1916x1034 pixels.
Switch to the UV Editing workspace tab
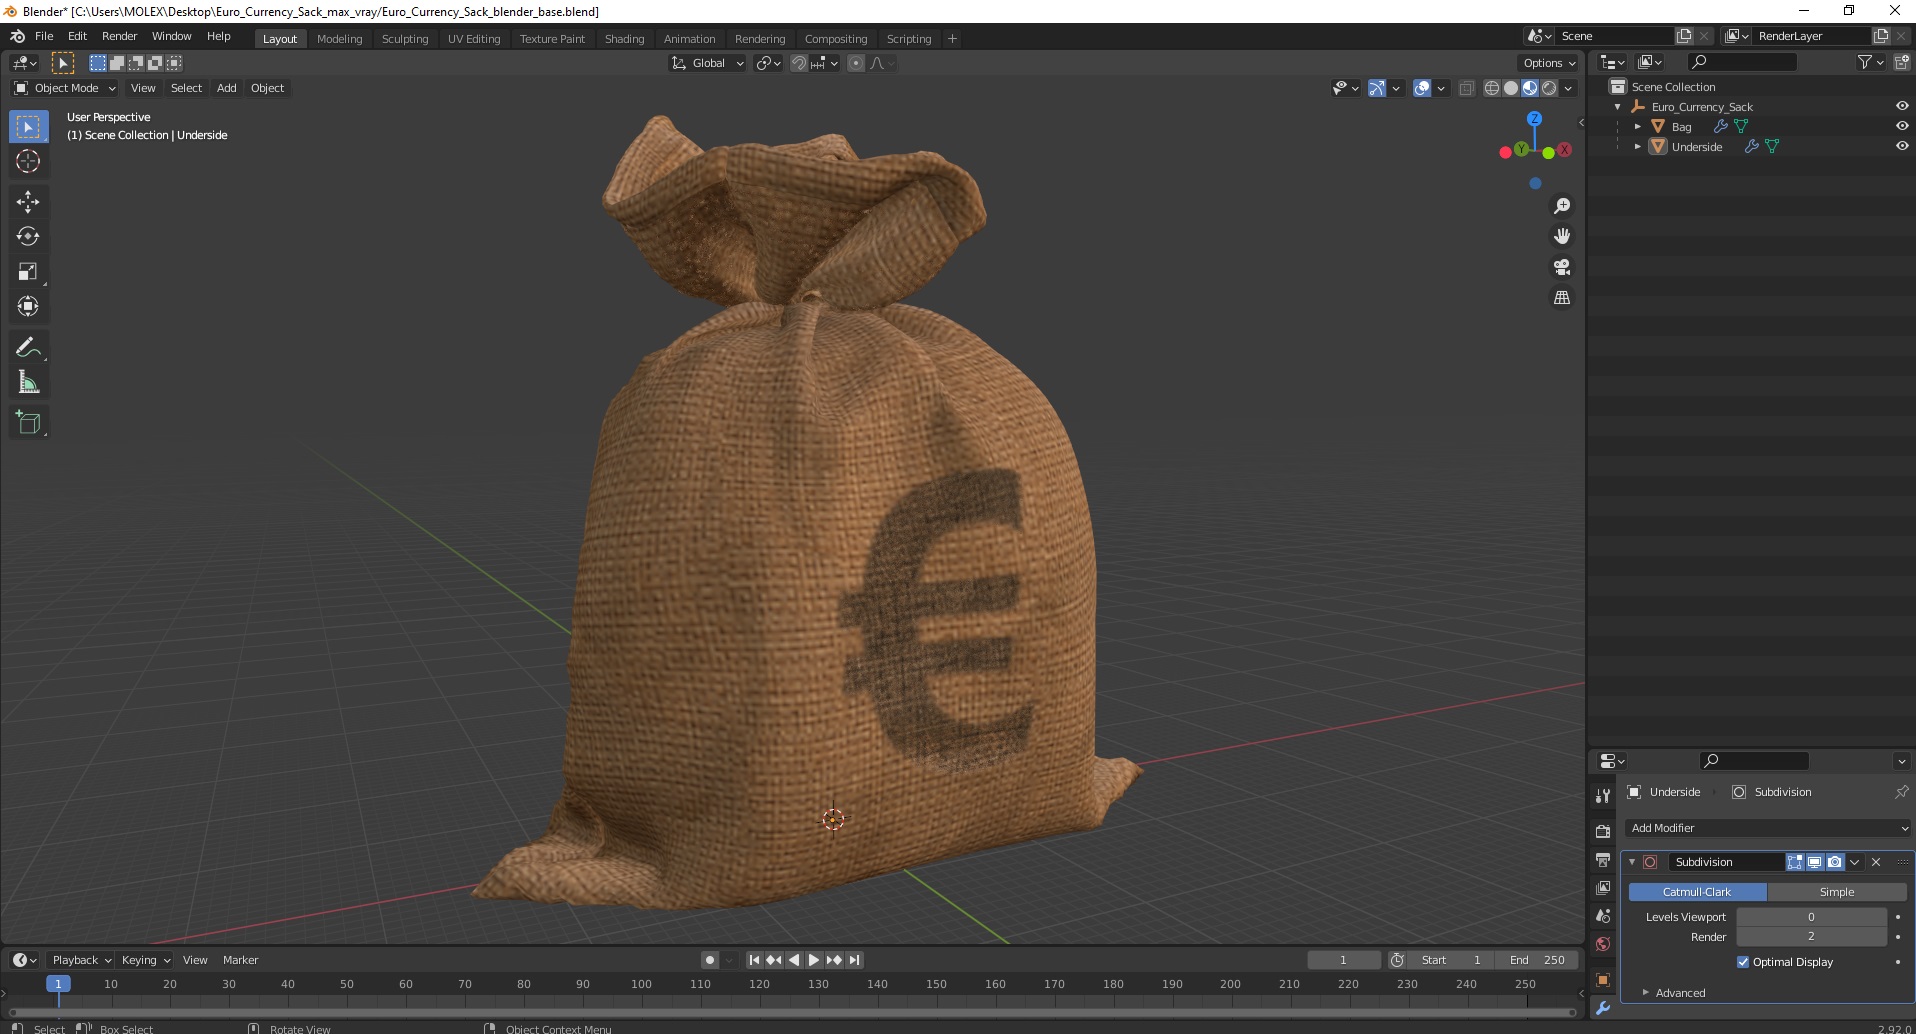(474, 39)
